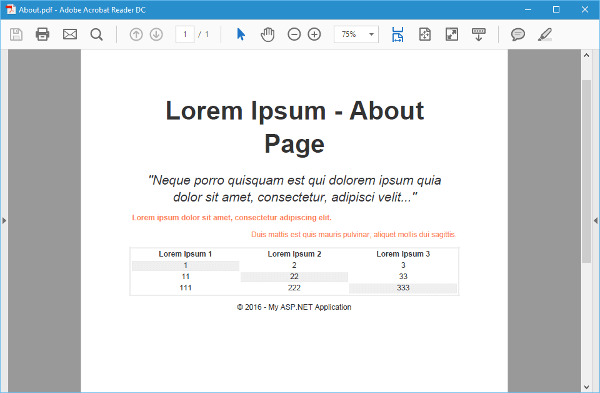Go to previous page arrow

[136, 34]
